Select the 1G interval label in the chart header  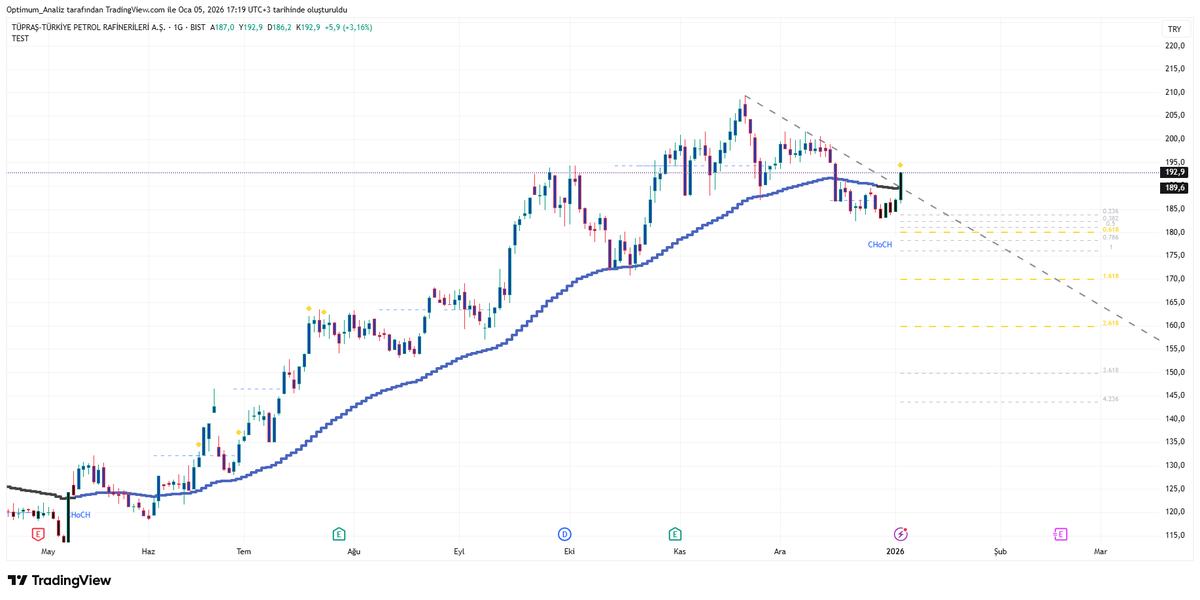coord(179,27)
